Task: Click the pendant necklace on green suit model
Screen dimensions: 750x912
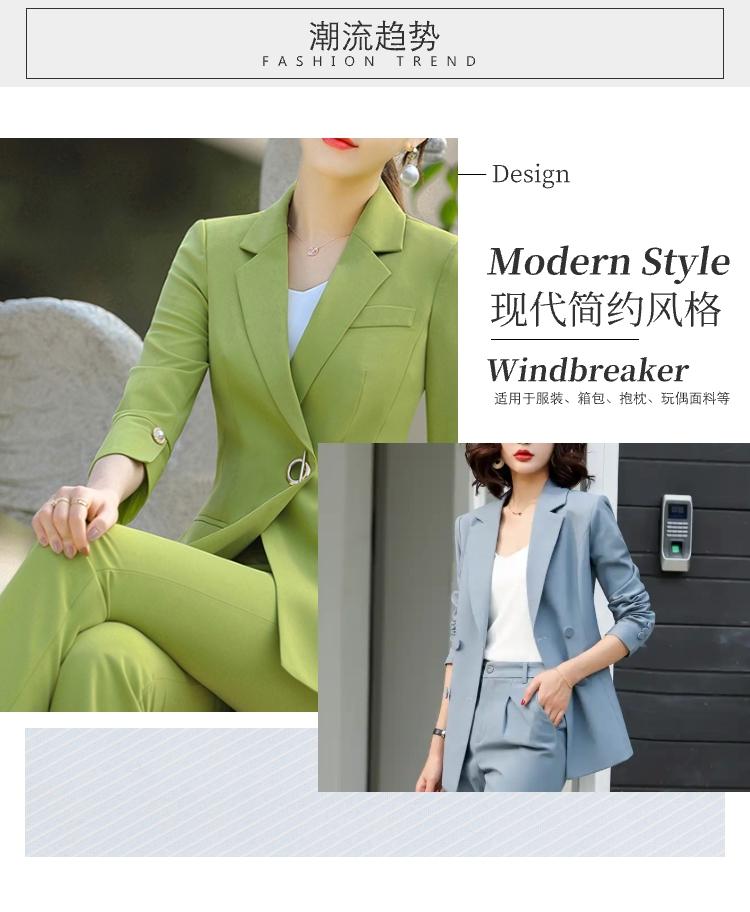Action: coord(315,250)
